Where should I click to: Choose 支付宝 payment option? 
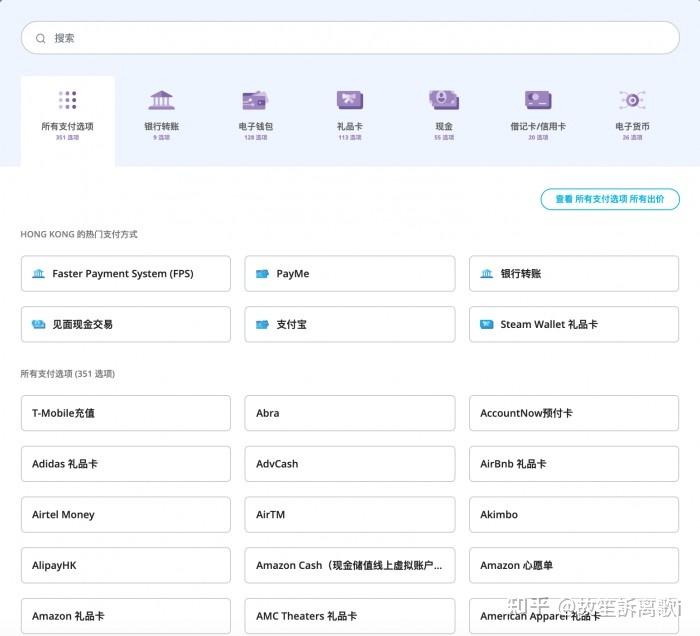pos(350,324)
